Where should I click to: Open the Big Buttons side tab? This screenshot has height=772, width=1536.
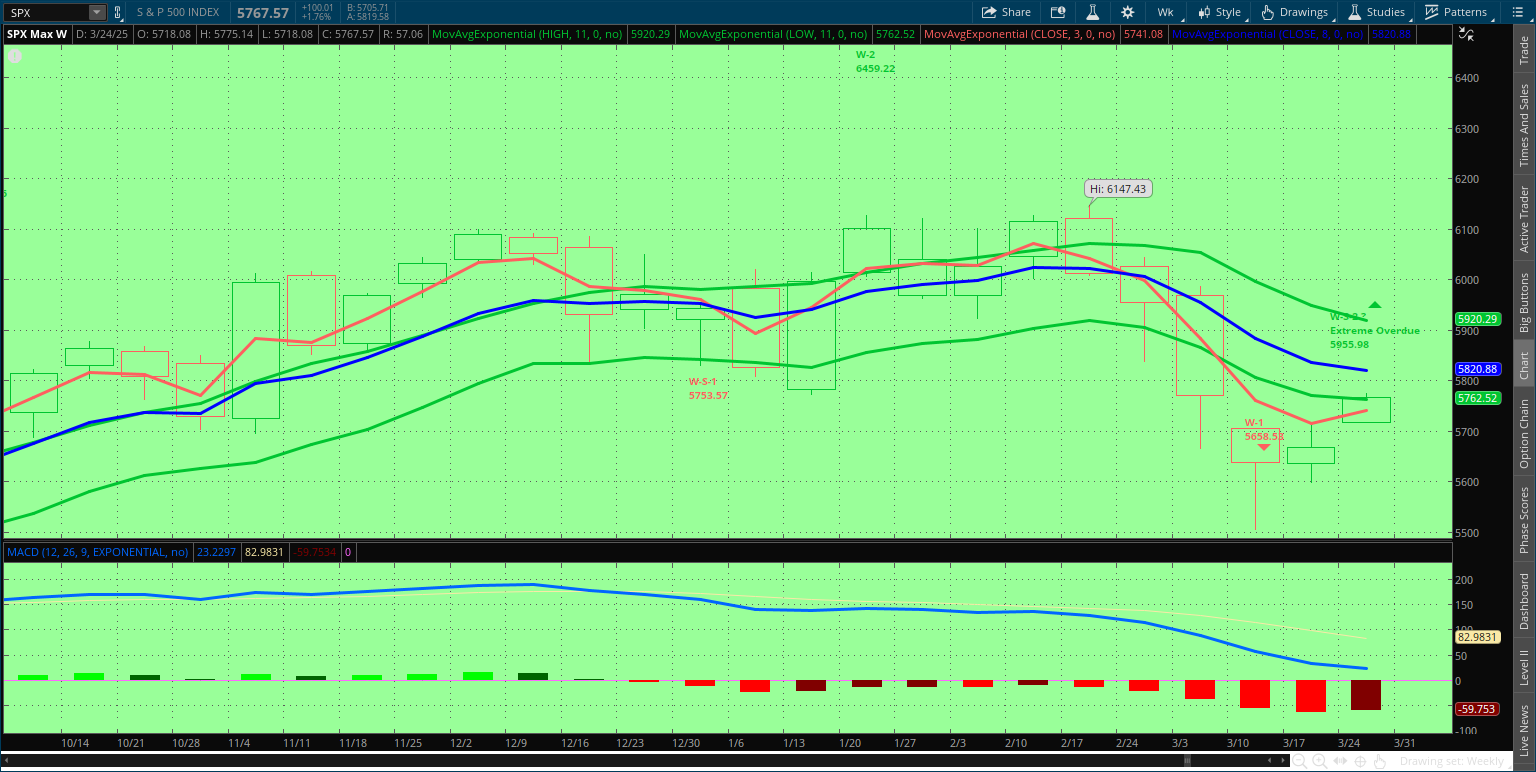click(x=1524, y=302)
